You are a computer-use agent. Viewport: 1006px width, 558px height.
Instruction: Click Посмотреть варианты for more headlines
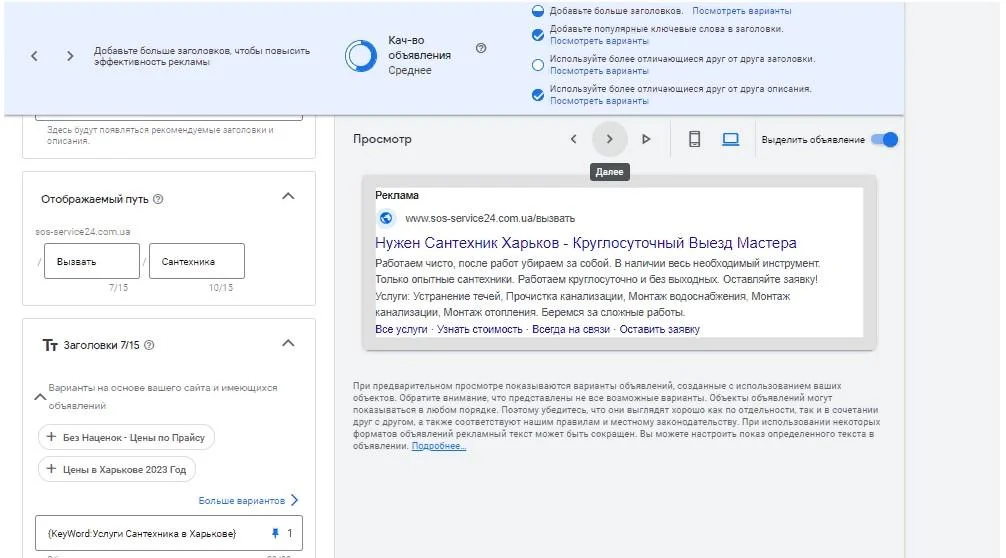tap(742, 11)
